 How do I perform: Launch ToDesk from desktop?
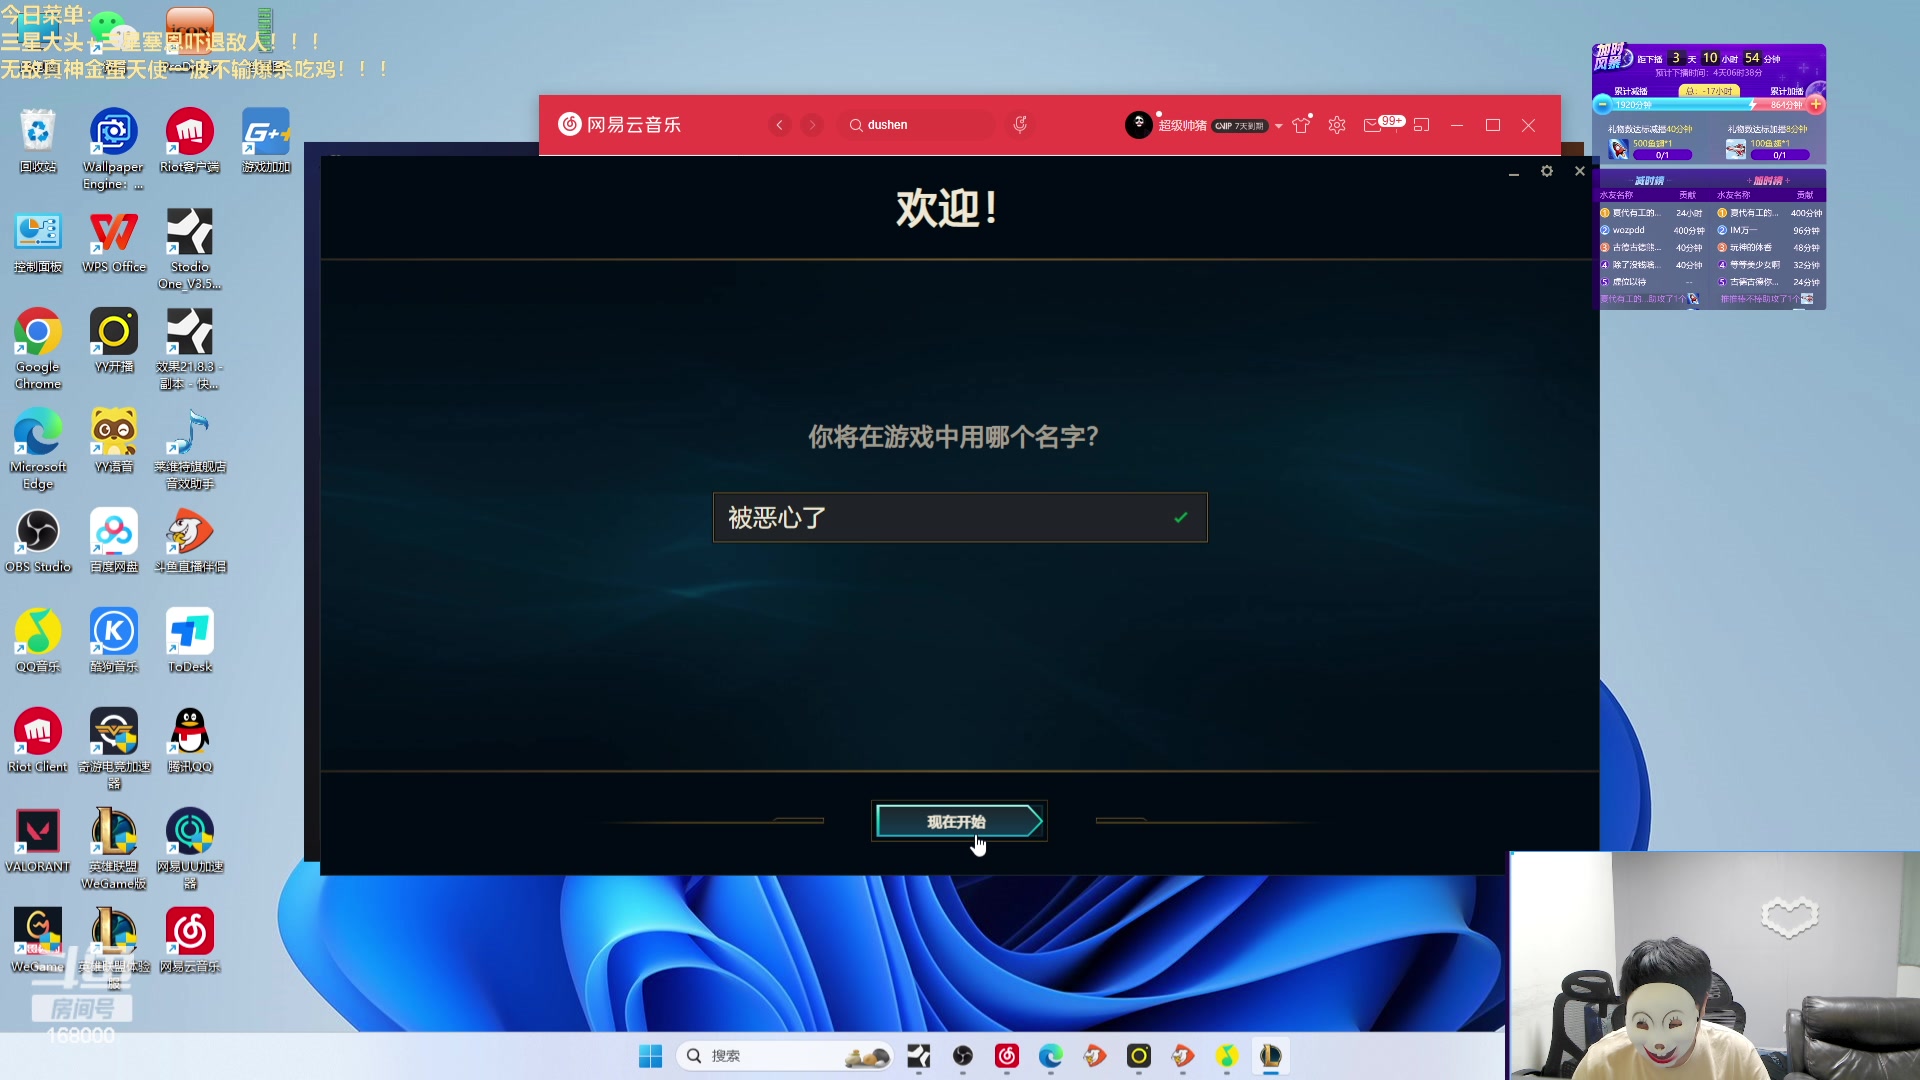coord(189,641)
